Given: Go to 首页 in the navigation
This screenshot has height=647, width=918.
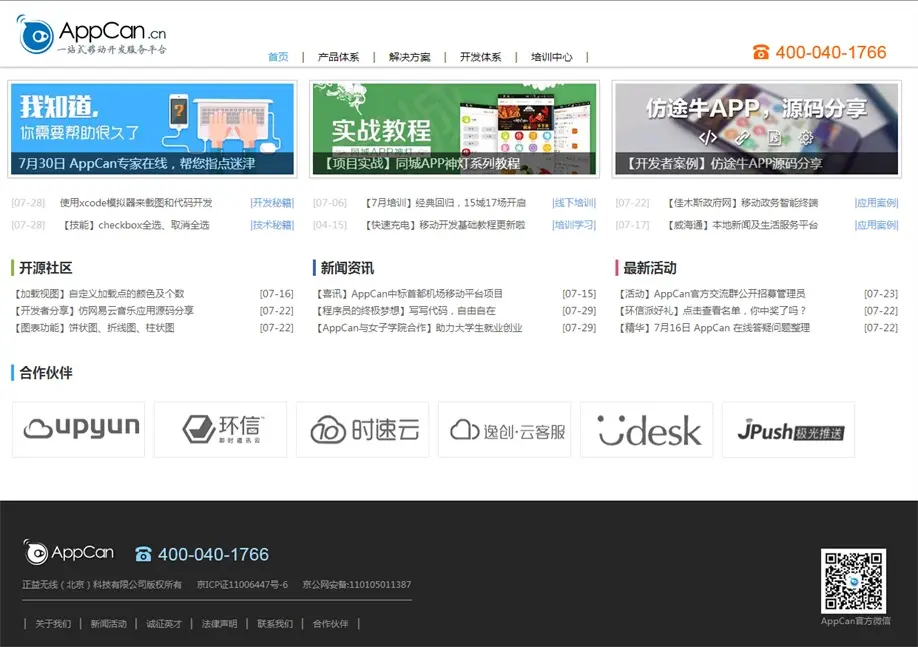Looking at the screenshot, I should (x=278, y=57).
